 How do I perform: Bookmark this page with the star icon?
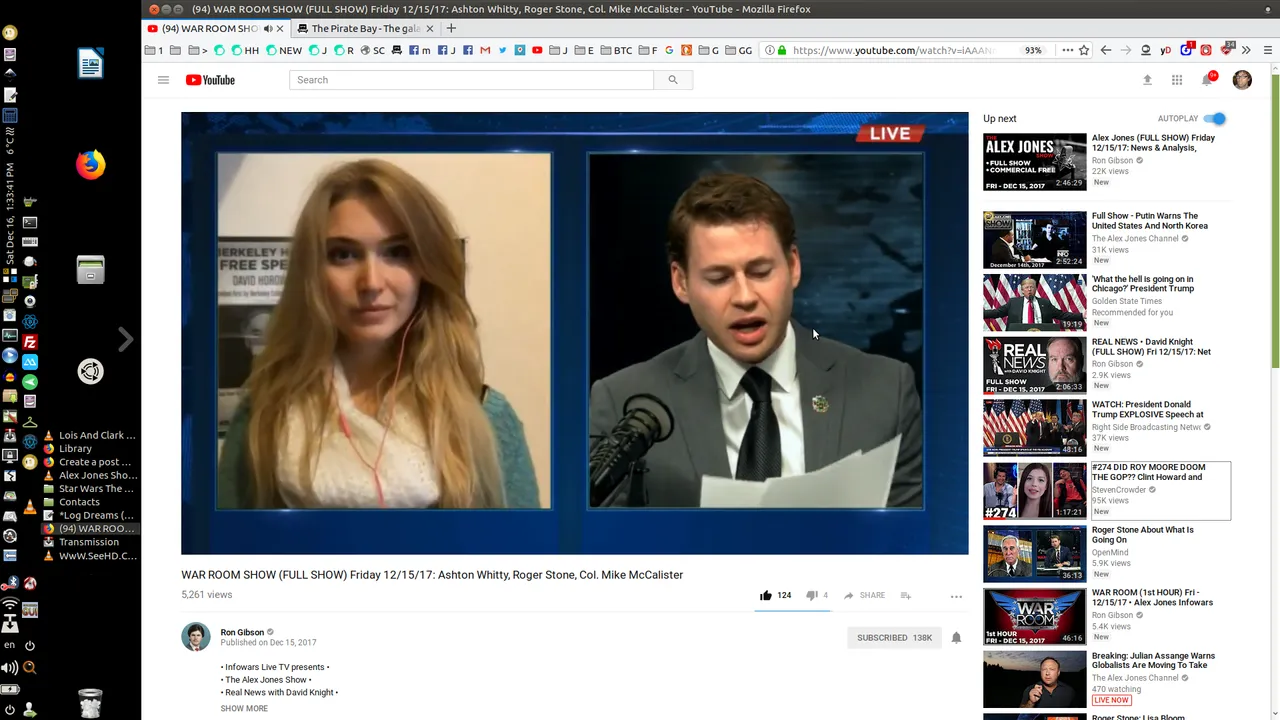click(x=1084, y=50)
